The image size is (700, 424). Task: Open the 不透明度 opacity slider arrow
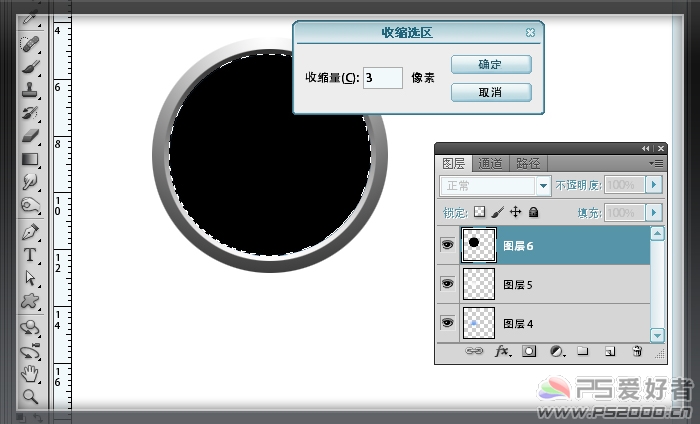click(x=654, y=185)
